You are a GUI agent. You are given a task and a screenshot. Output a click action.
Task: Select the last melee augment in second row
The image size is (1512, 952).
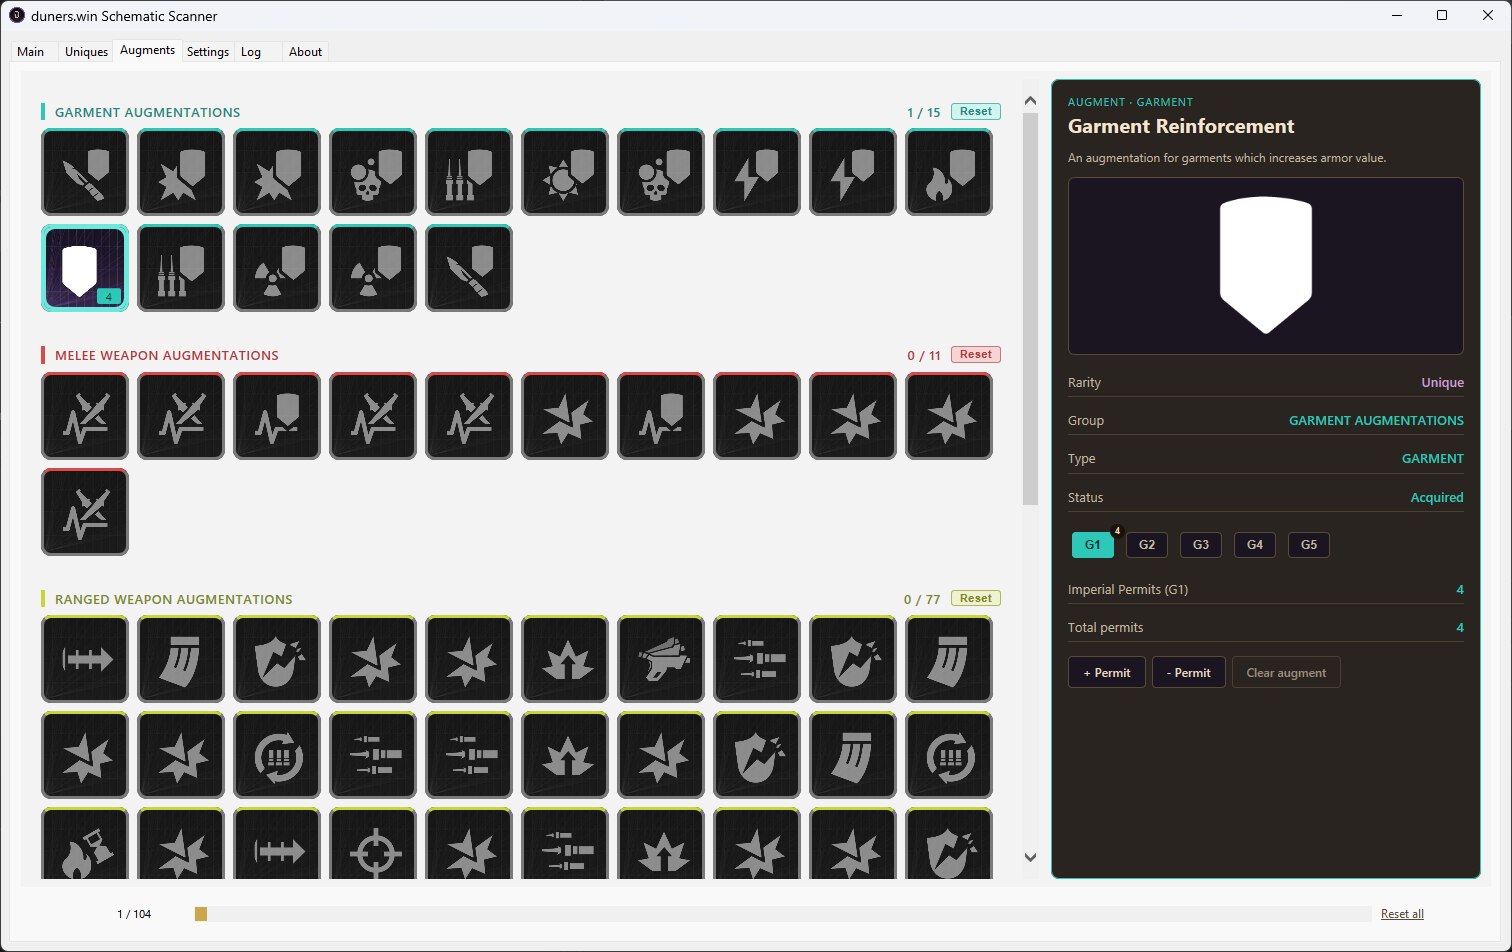point(85,511)
